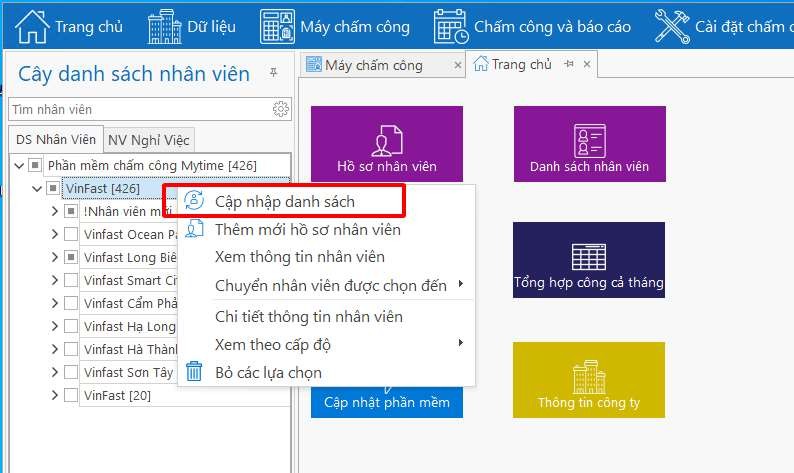Click the Trang chủ house icon
The image size is (794, 473).
pyautogui.click(x=33, y=26)
